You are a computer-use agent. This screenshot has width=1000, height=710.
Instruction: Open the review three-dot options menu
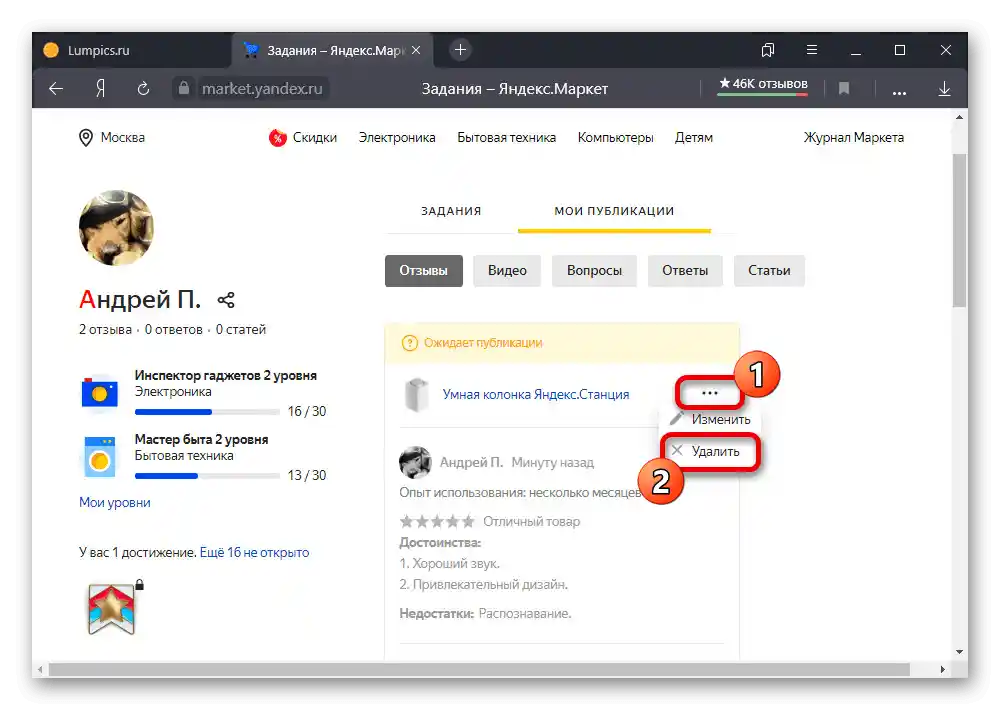click(709, 393)
